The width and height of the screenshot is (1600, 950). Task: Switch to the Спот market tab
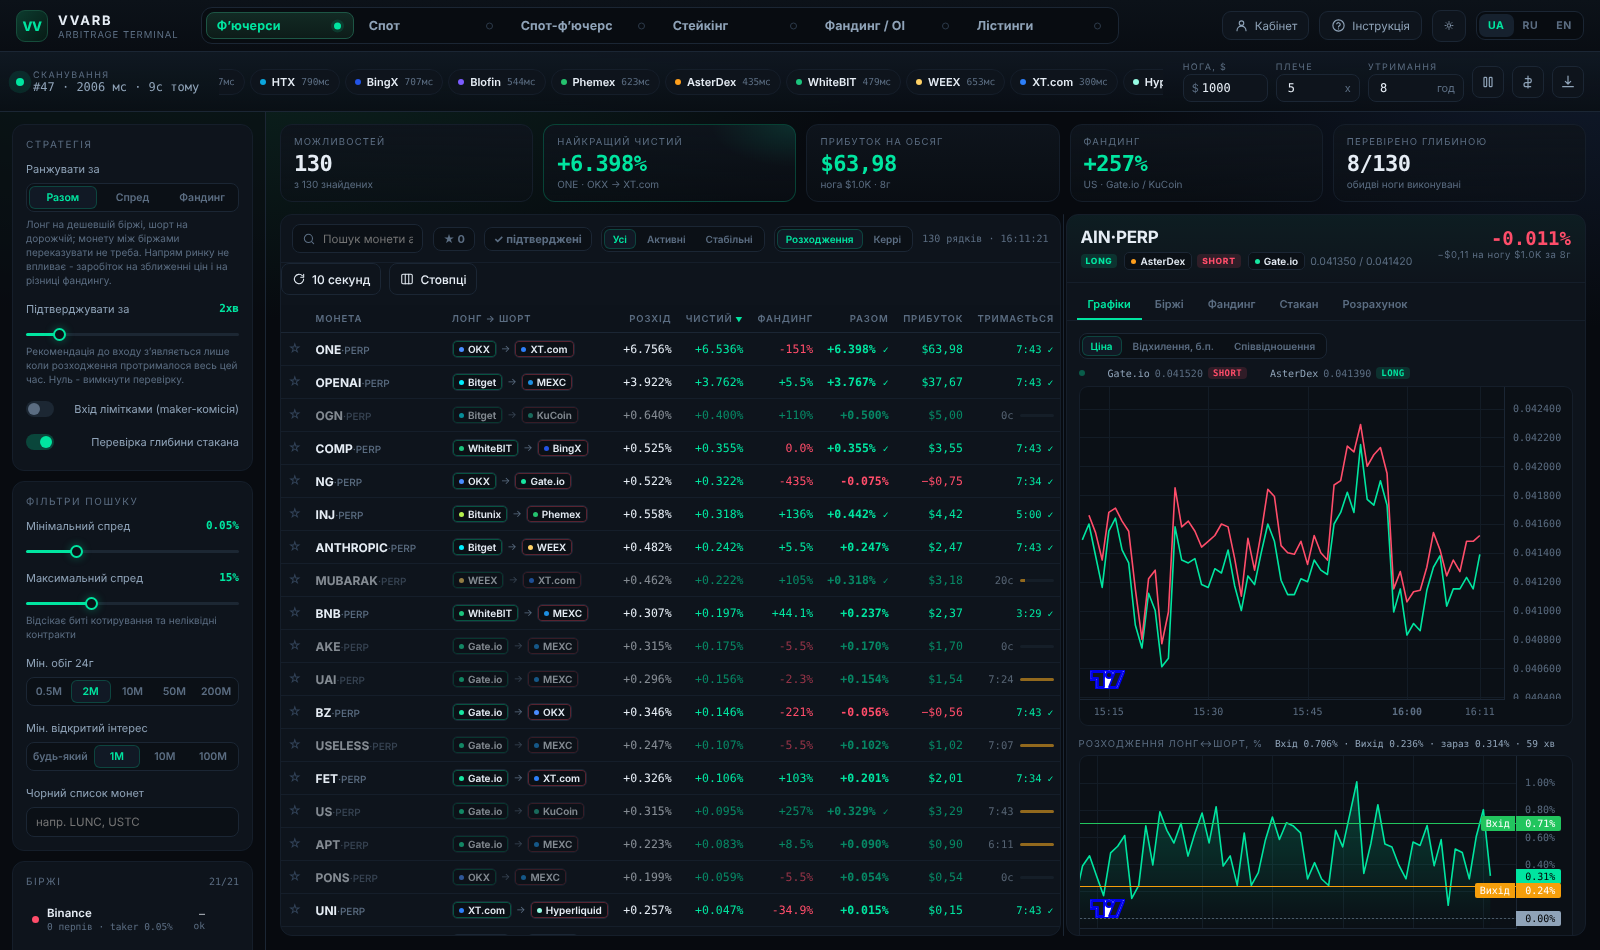click(x=430, y=26)
